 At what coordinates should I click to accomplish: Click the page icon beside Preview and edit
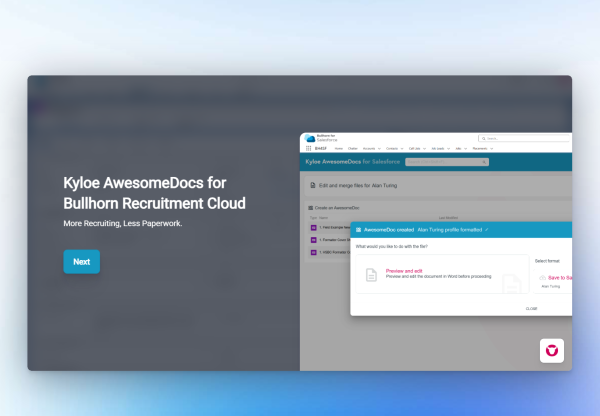click(x=371, y=275)
